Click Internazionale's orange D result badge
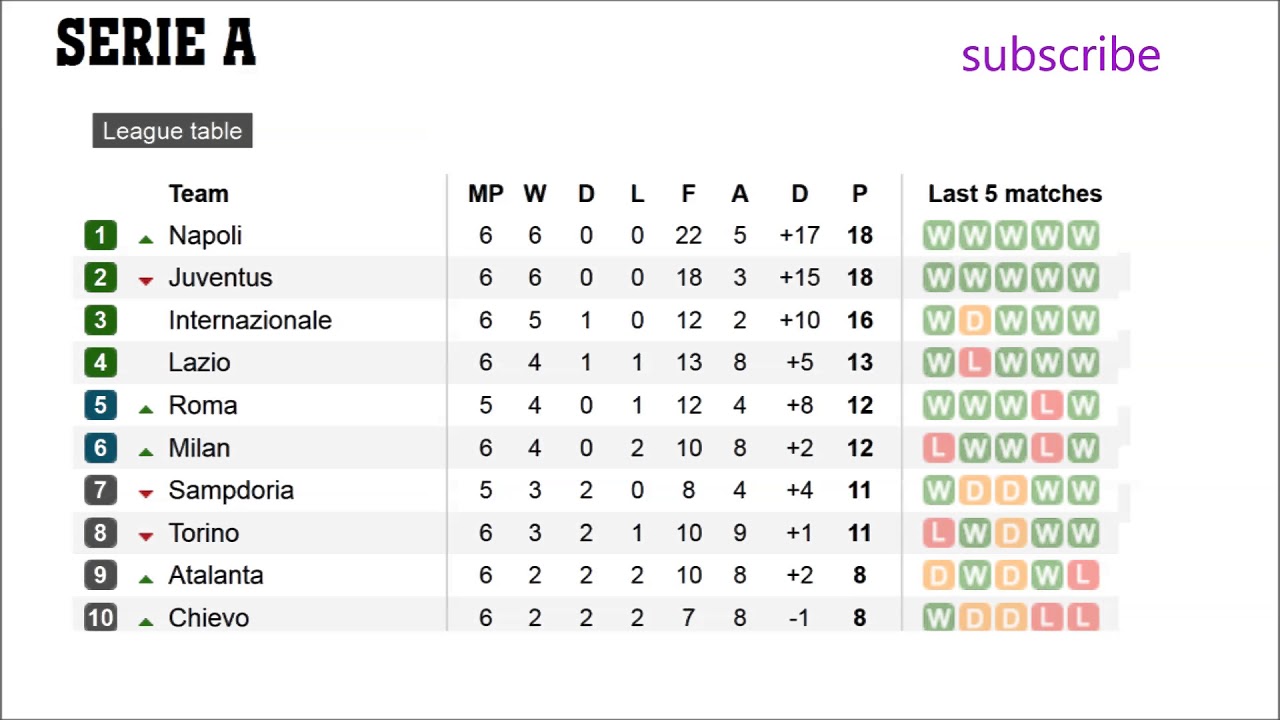Image resolution: width=1280 pixels, height=720 pixels. 974,321
